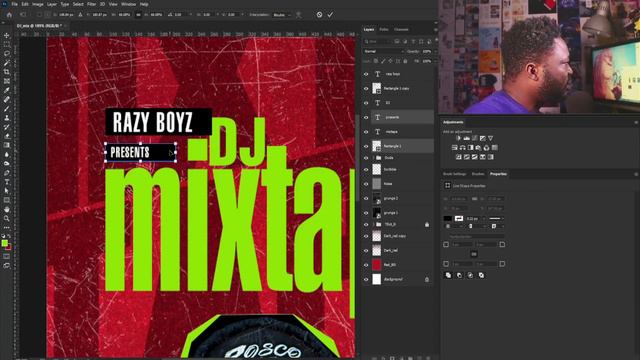640x360 pixels.
Task: Add a Channel Mixer adjustment
Action: pos(486,147)
